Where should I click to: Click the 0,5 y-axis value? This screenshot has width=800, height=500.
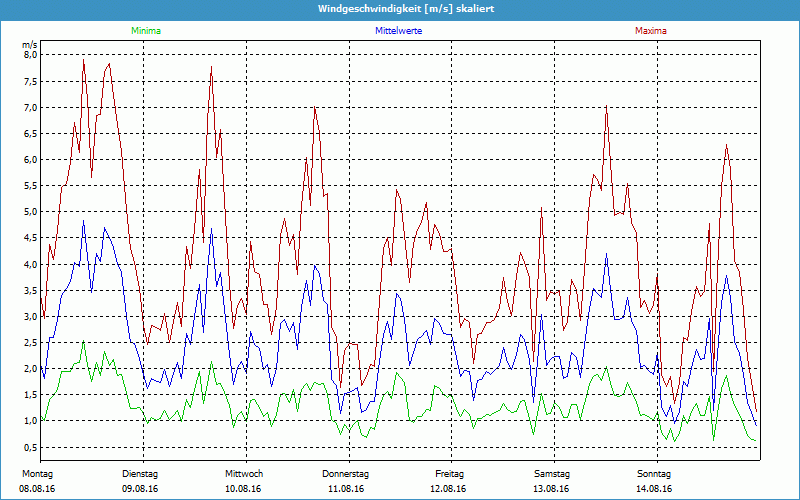click(31, 447)
